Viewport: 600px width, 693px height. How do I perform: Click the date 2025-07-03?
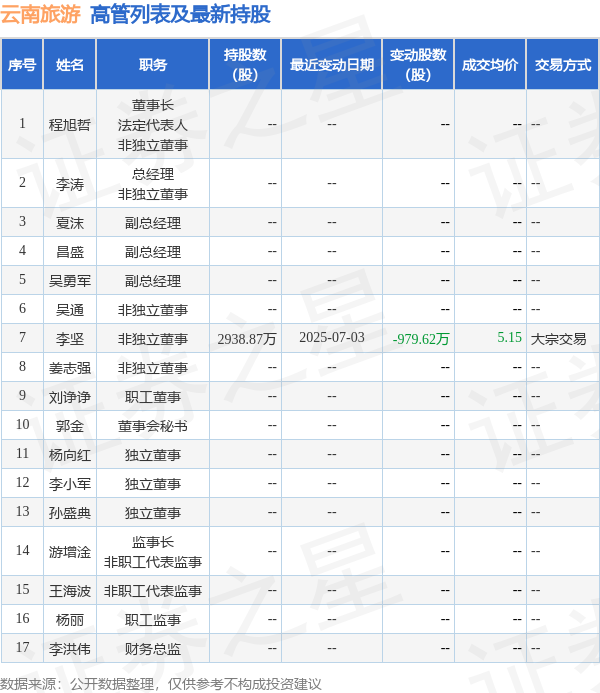point(332,338)
